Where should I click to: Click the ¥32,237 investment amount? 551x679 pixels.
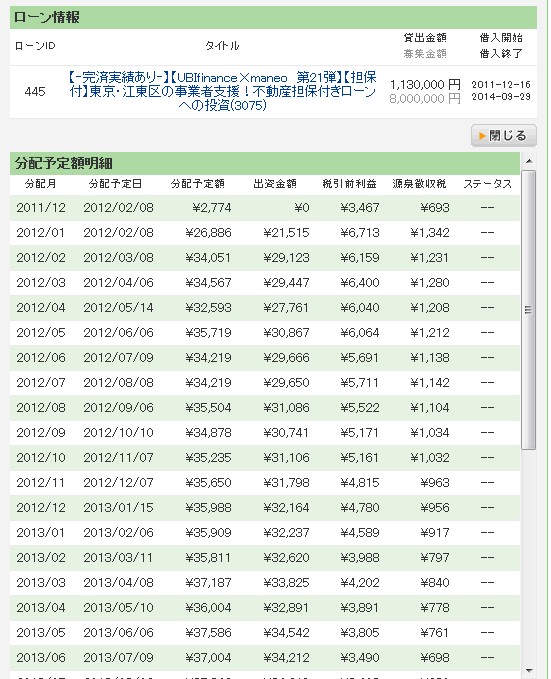pyautogui.click(x=286, y=533)
